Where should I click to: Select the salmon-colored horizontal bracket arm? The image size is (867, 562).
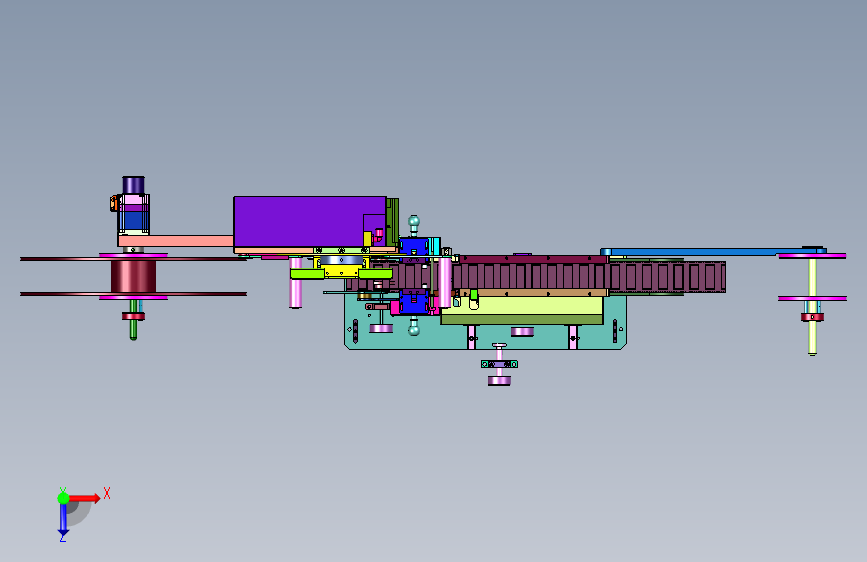[x=175, y=241]
